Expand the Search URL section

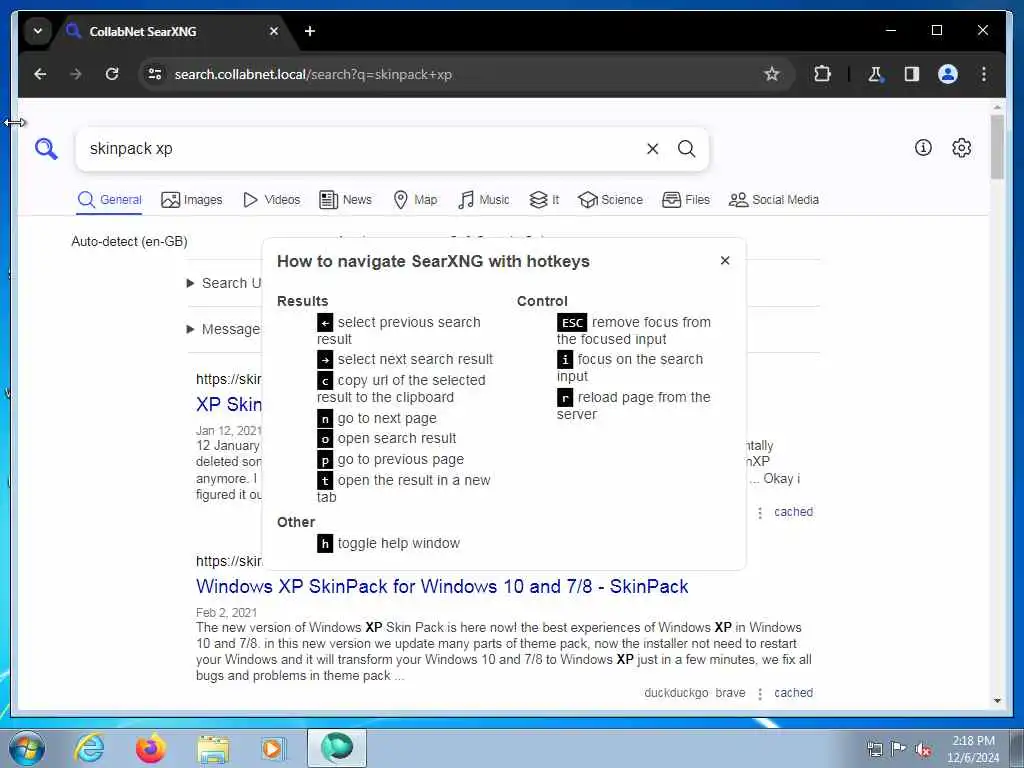coord(224,283)
